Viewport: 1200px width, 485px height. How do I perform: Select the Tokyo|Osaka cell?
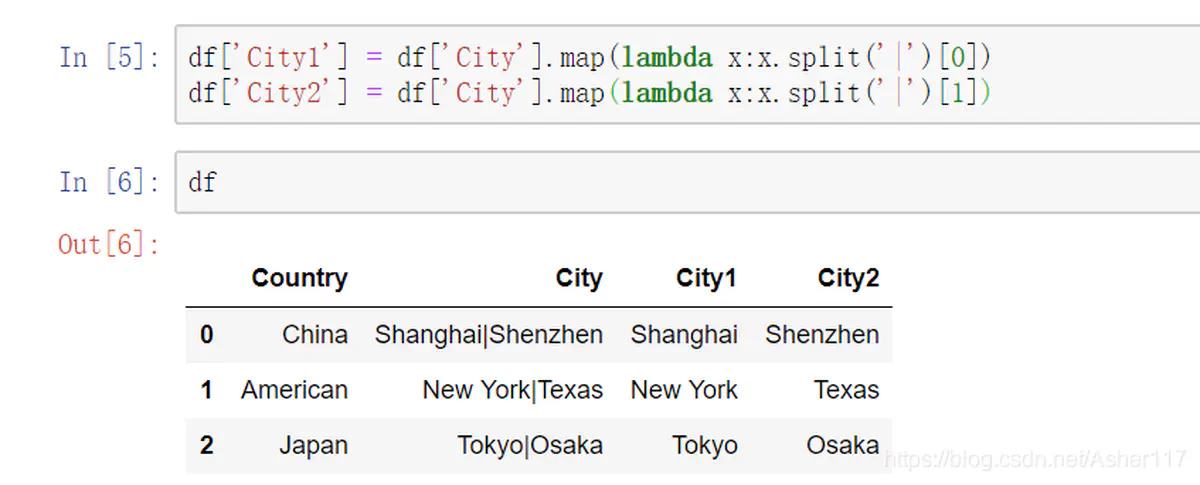click(530, 444)
